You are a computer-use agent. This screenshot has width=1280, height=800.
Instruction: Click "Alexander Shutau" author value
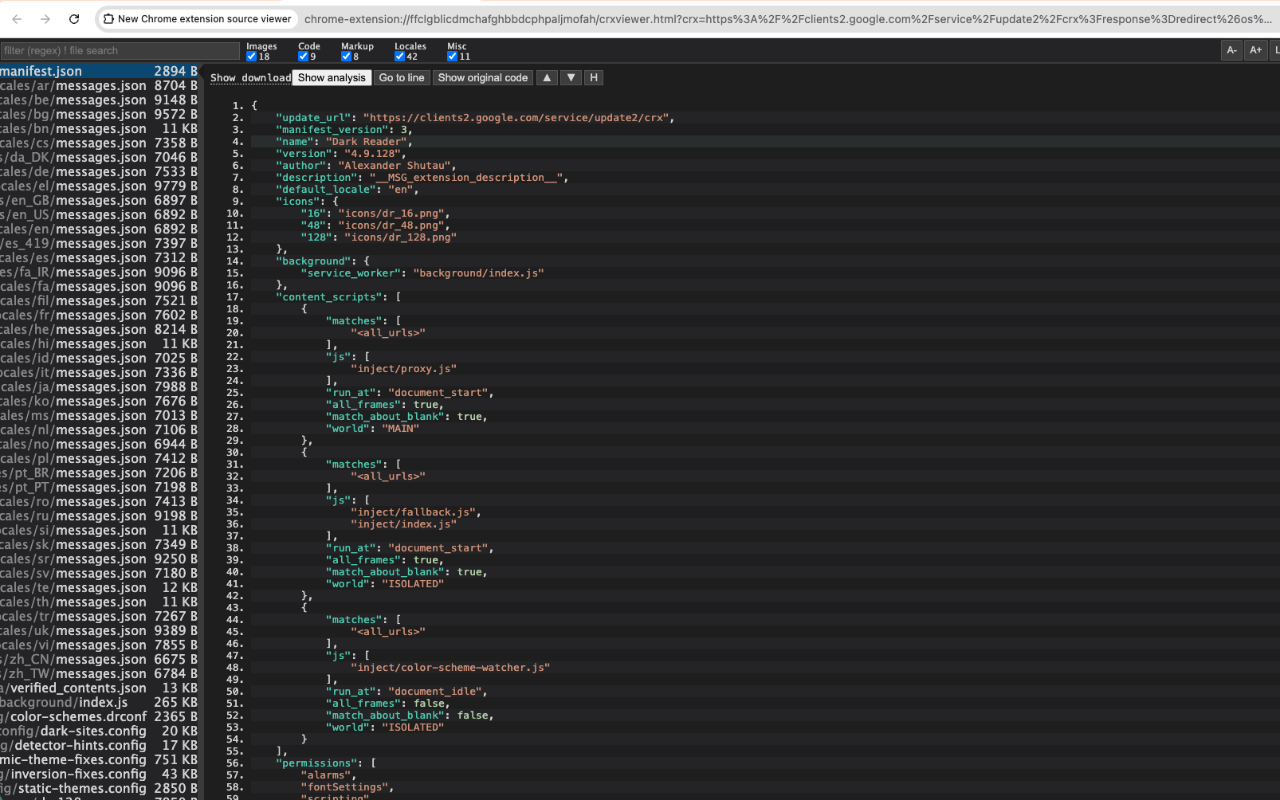[397, 166]
